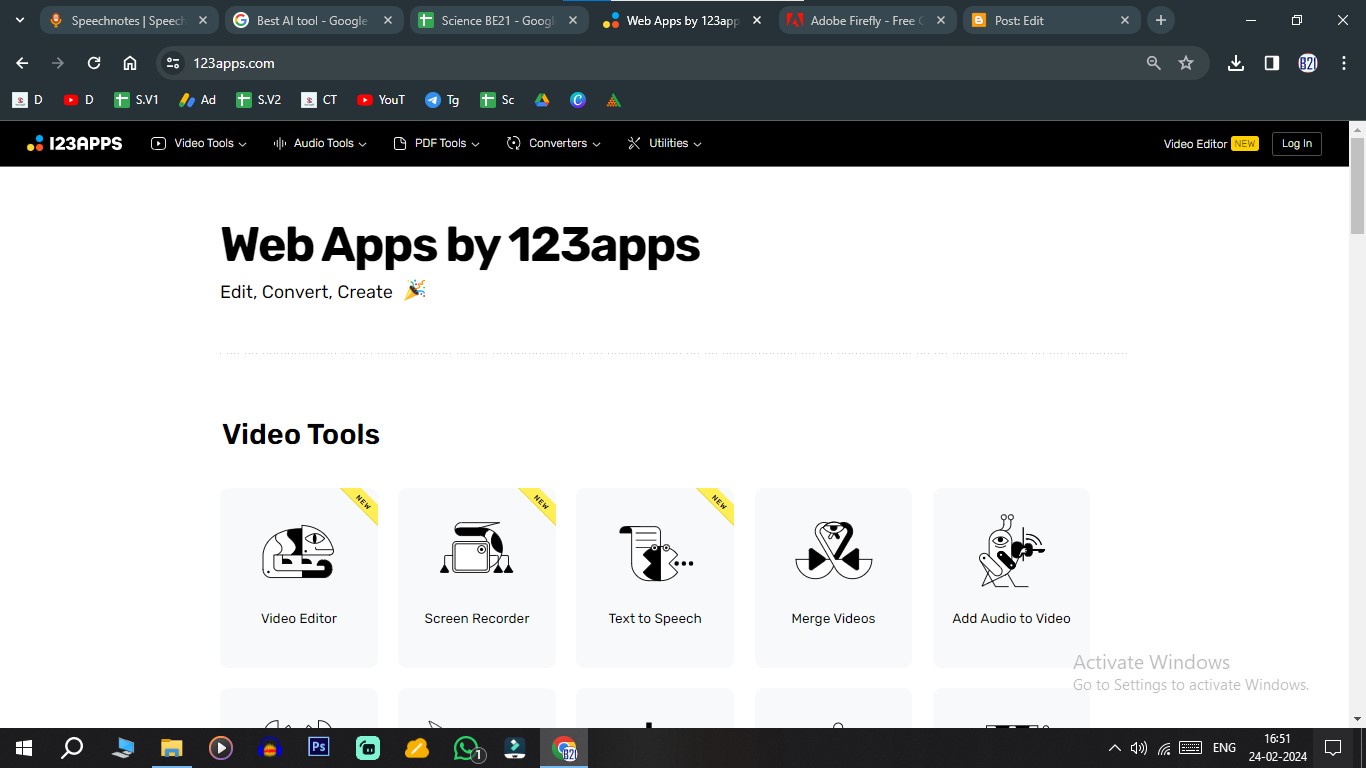Click the ENG language indicator
1366x768 pixels.
pyautogui.click(x=1224, y=748)
